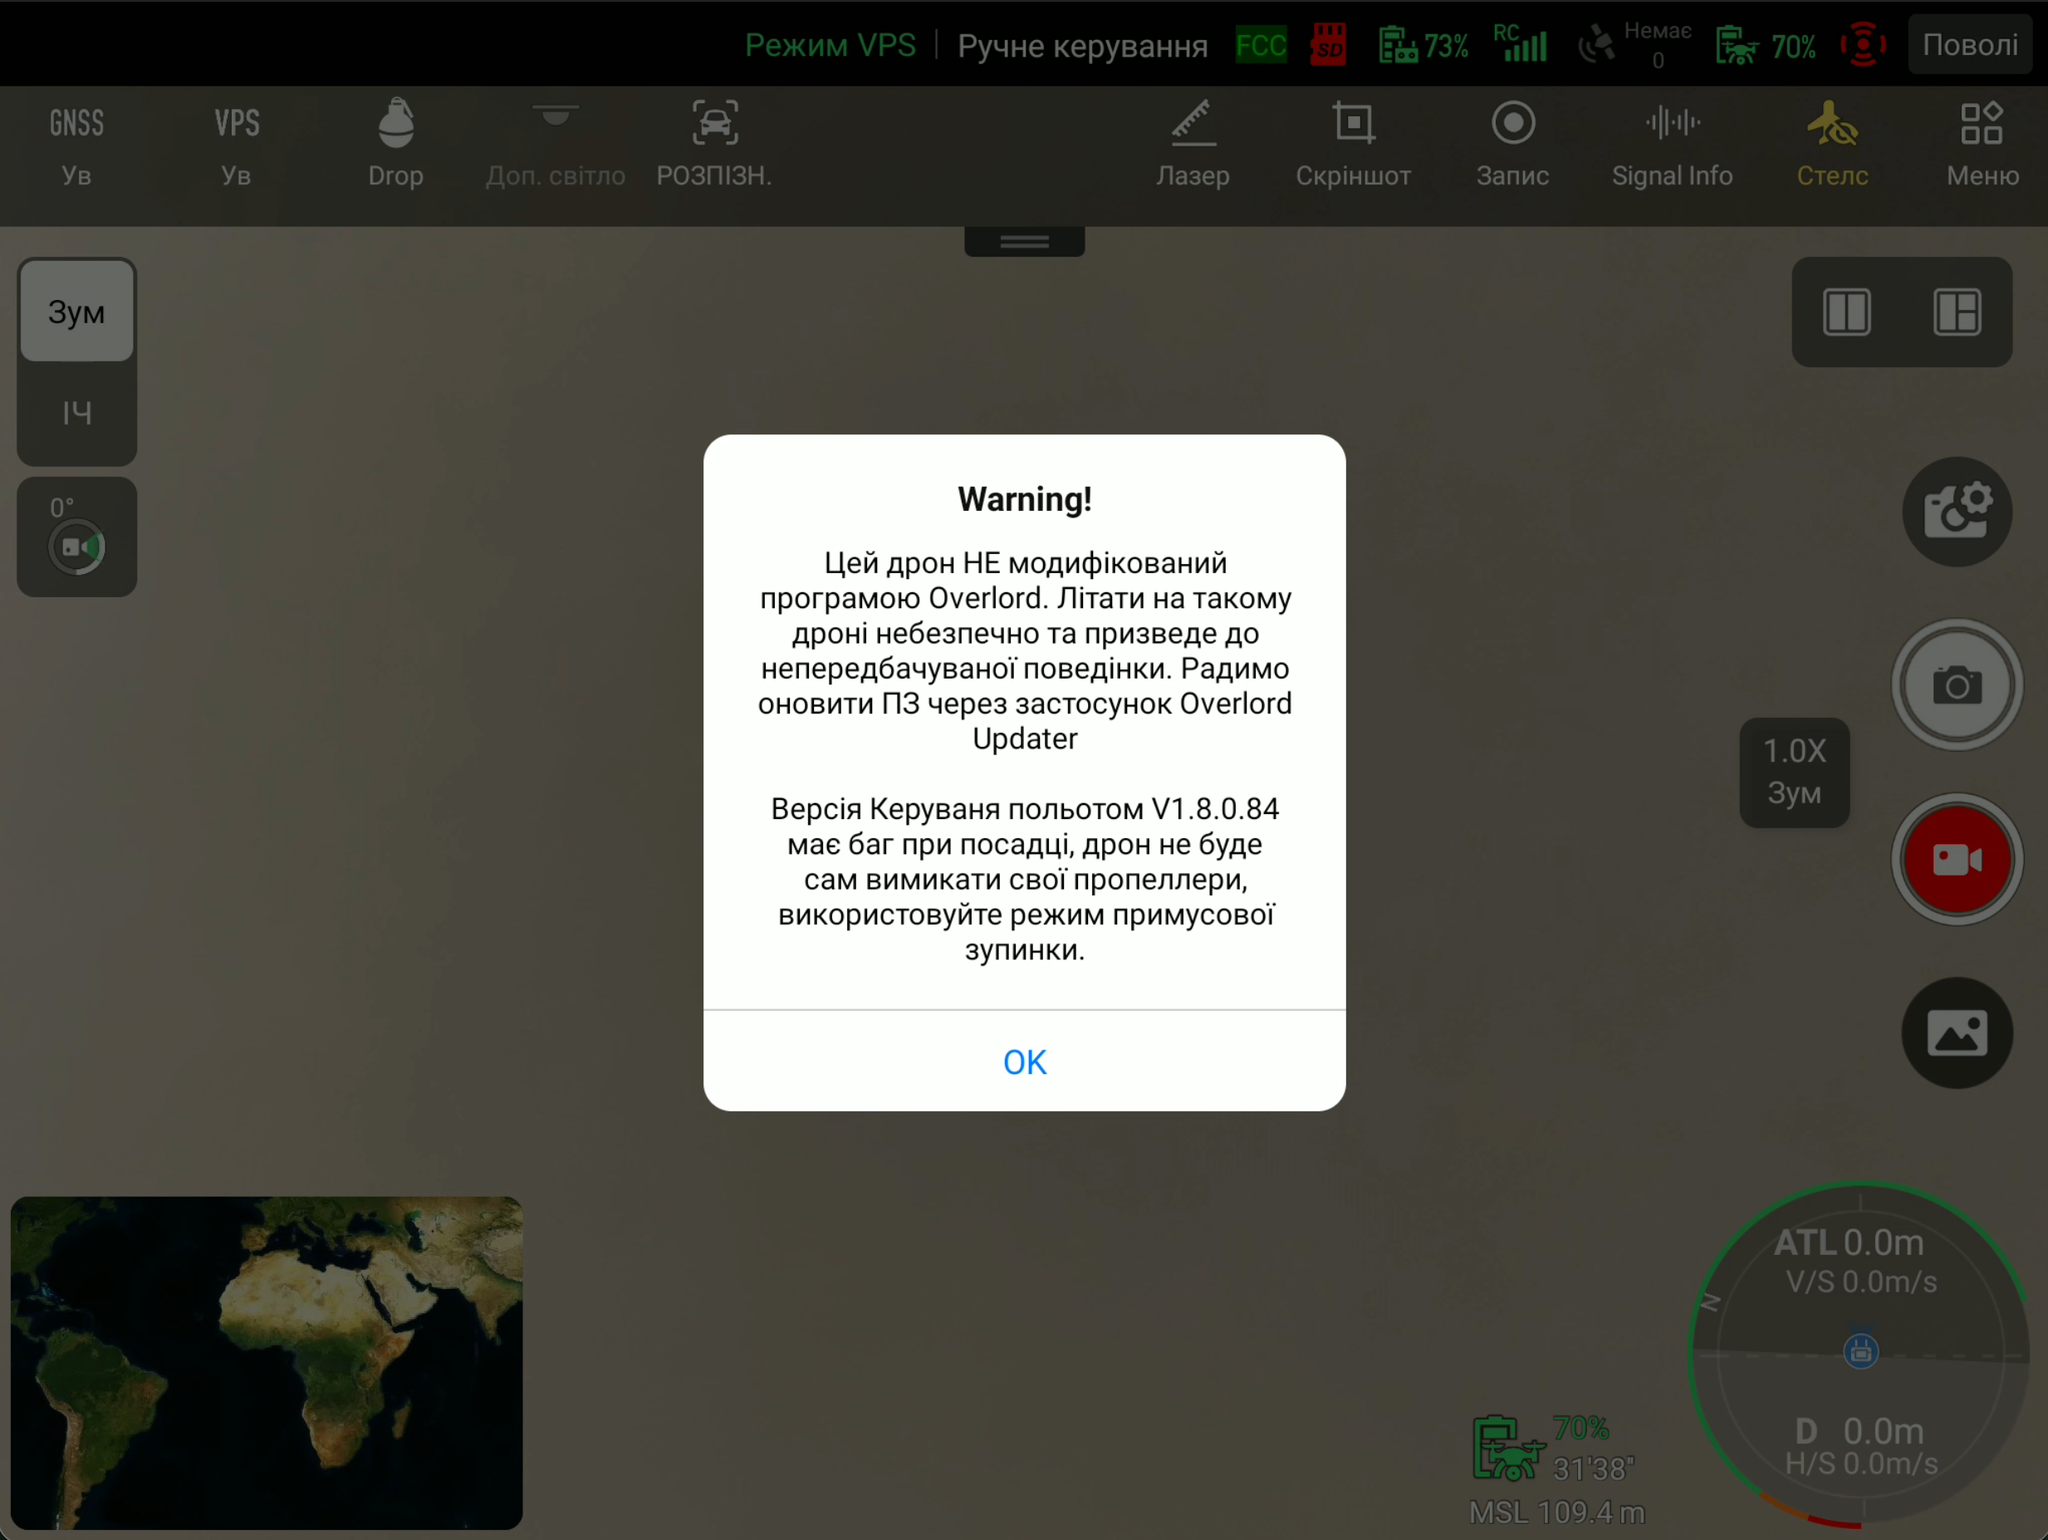The width and height of the screenshot is (2048, 1540).
Task: Expand the top toolbar drag handle
Action: click(x=1024, y=241)
